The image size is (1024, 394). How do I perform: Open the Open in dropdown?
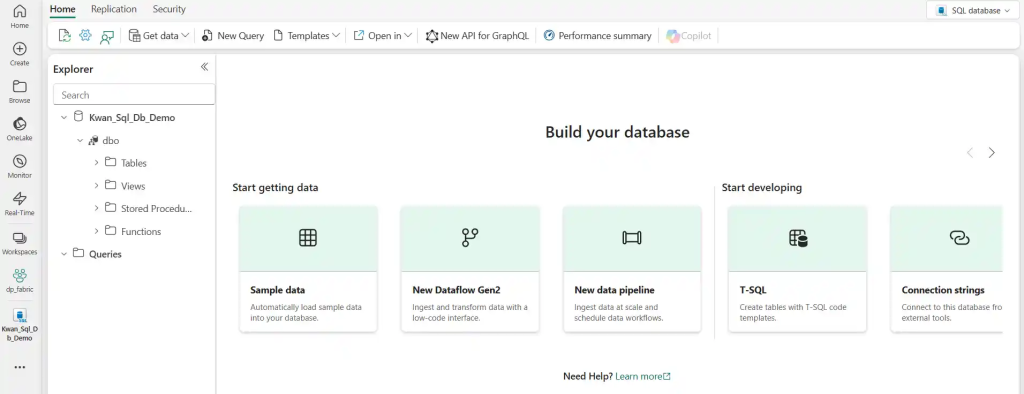click(x=383, y=36)
